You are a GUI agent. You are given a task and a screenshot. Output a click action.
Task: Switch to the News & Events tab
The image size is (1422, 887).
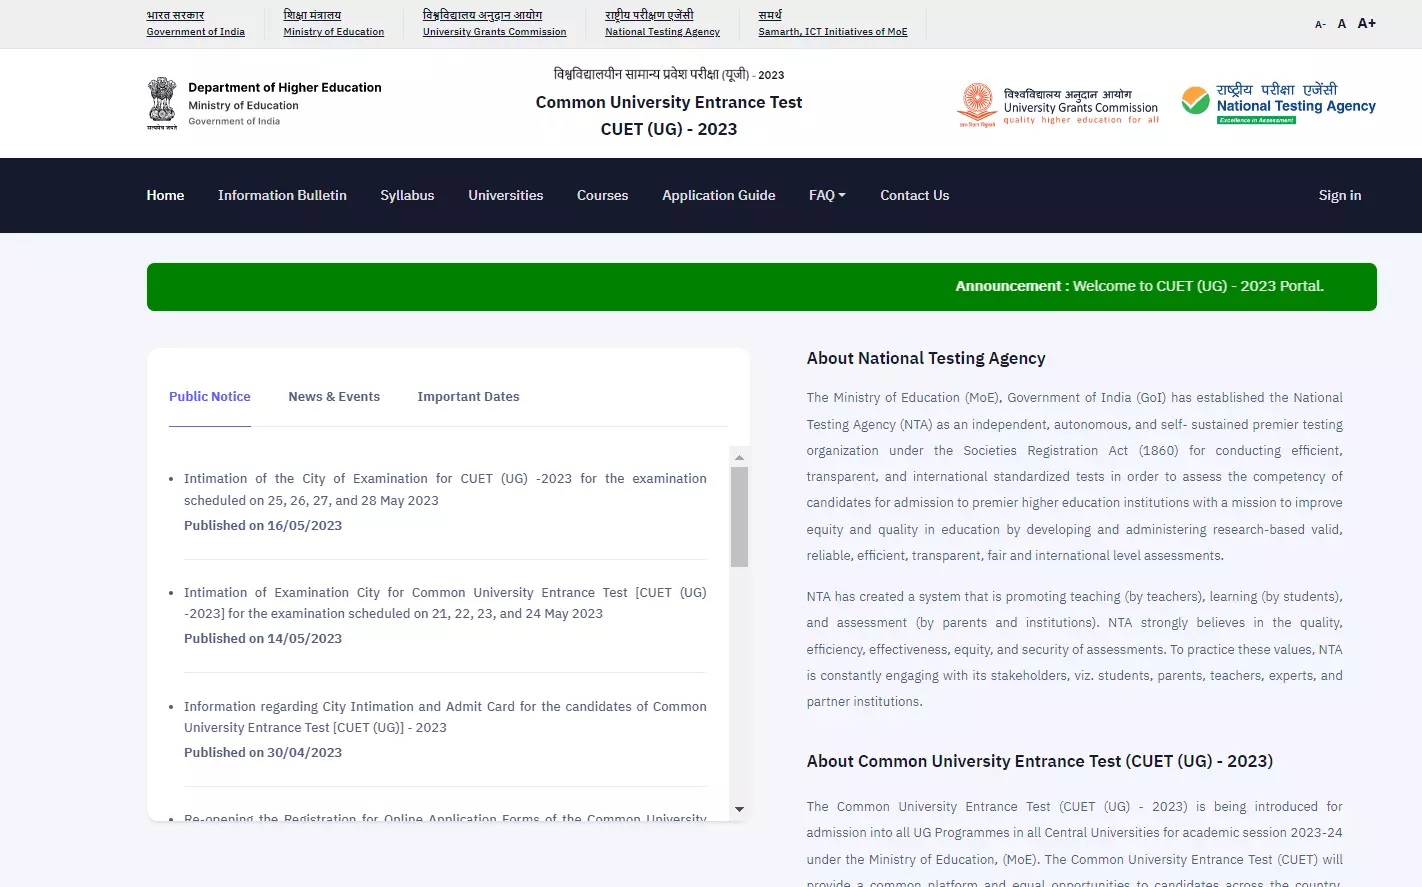pos(334,396)
